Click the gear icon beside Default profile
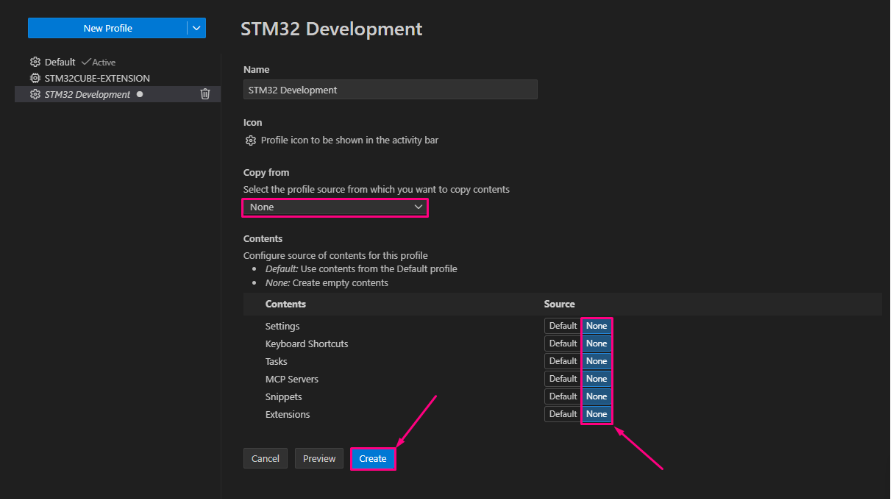Image resolution: width=891 pixels, height=499 pixels. pyautogui.click(x=35, y=62)
